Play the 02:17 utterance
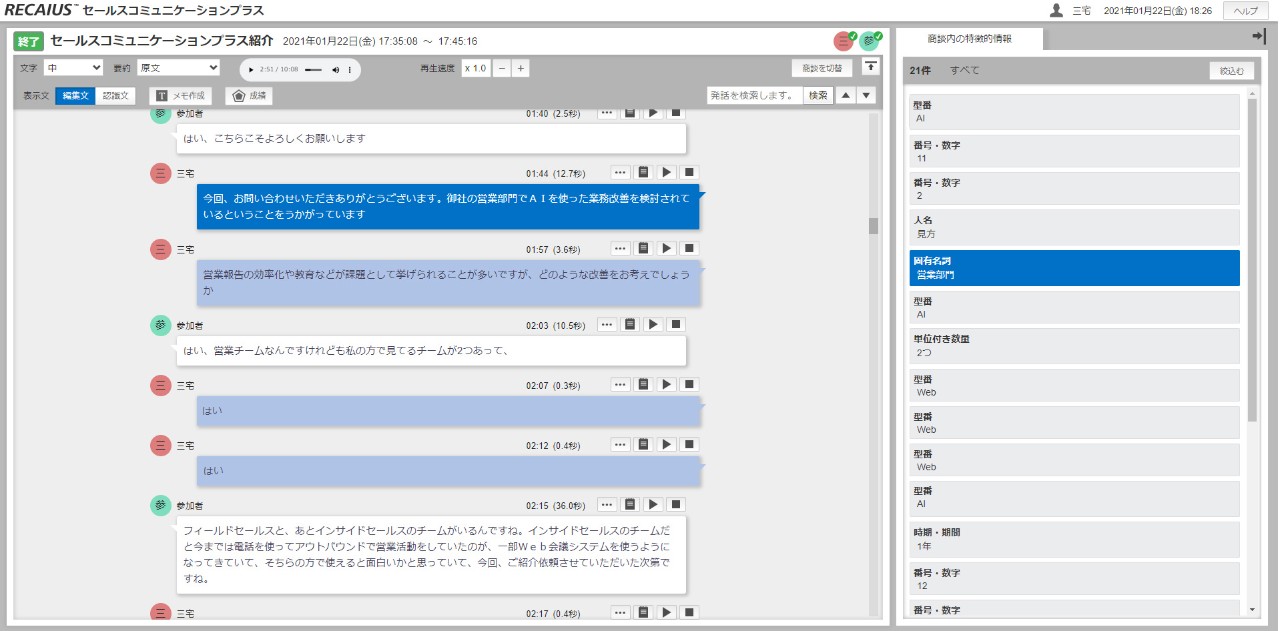This screenshot has width=1280, height=631. pos(667,612)
